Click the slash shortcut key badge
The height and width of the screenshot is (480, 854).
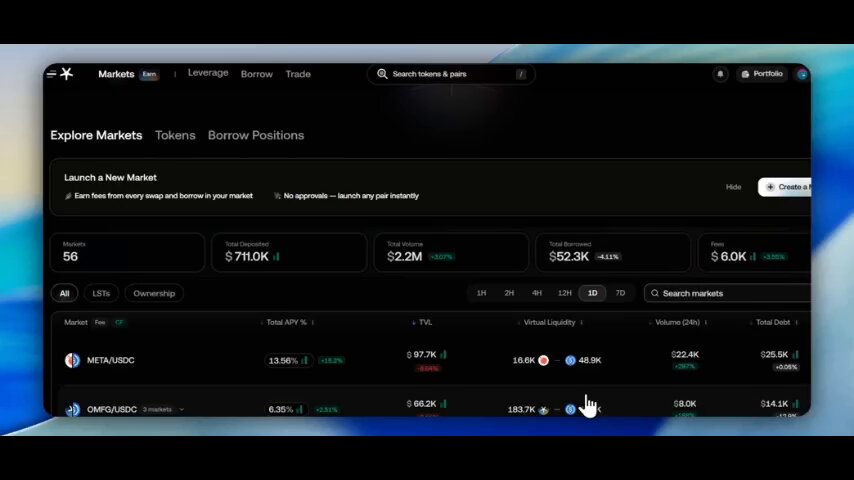tap(521, 74)
